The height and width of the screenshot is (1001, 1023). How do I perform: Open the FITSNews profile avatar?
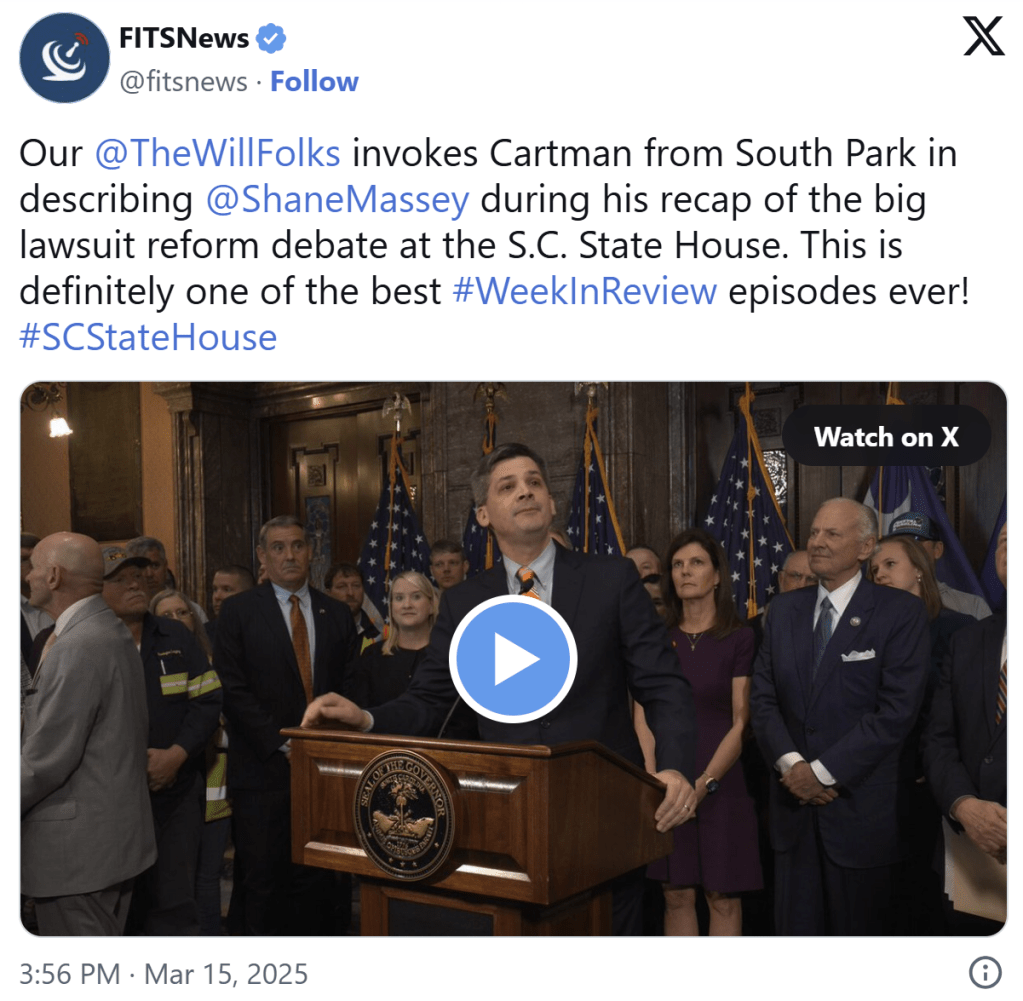(x=64, y=57)
